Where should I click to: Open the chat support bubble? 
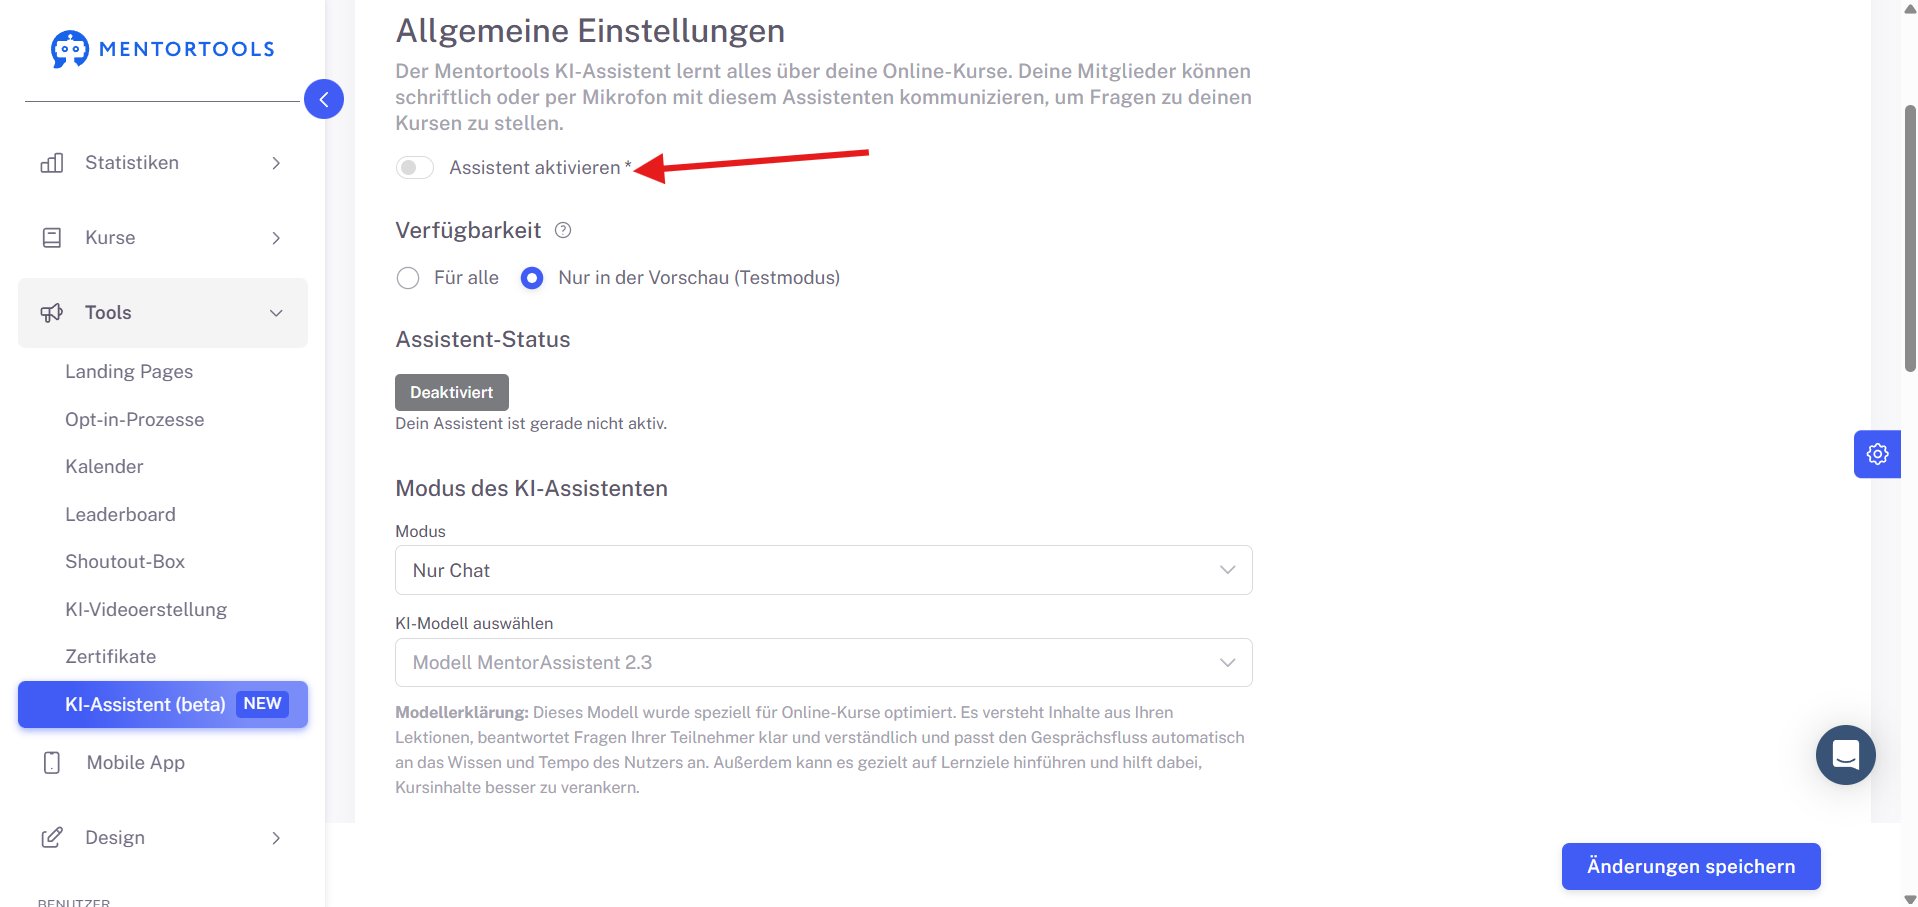1845,755
